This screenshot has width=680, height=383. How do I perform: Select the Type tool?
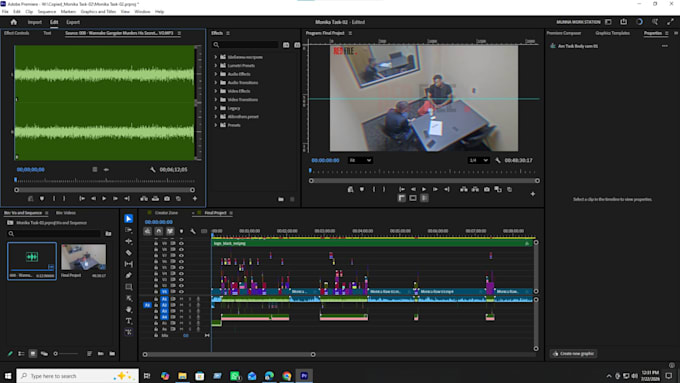click(x=128, y=321)
